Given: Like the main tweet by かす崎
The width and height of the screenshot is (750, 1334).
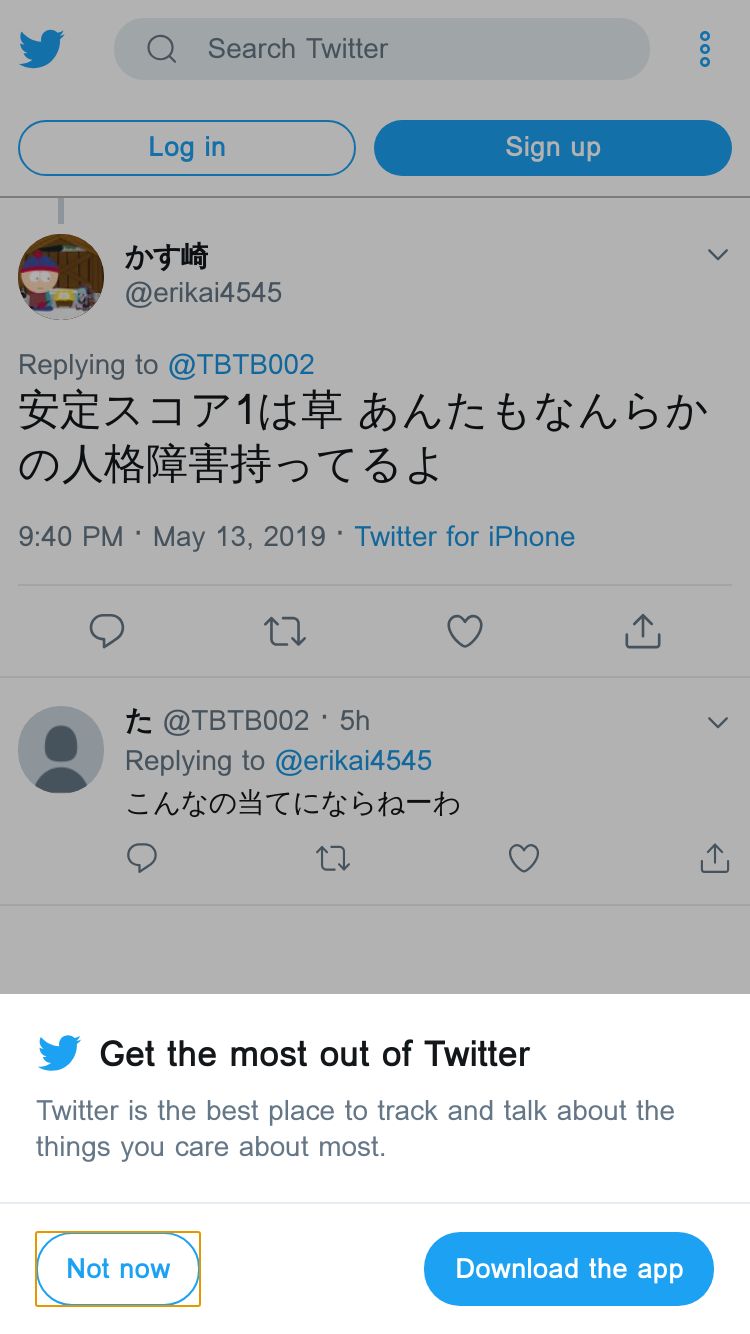Looking at the screenshot, I should (464, 631).
